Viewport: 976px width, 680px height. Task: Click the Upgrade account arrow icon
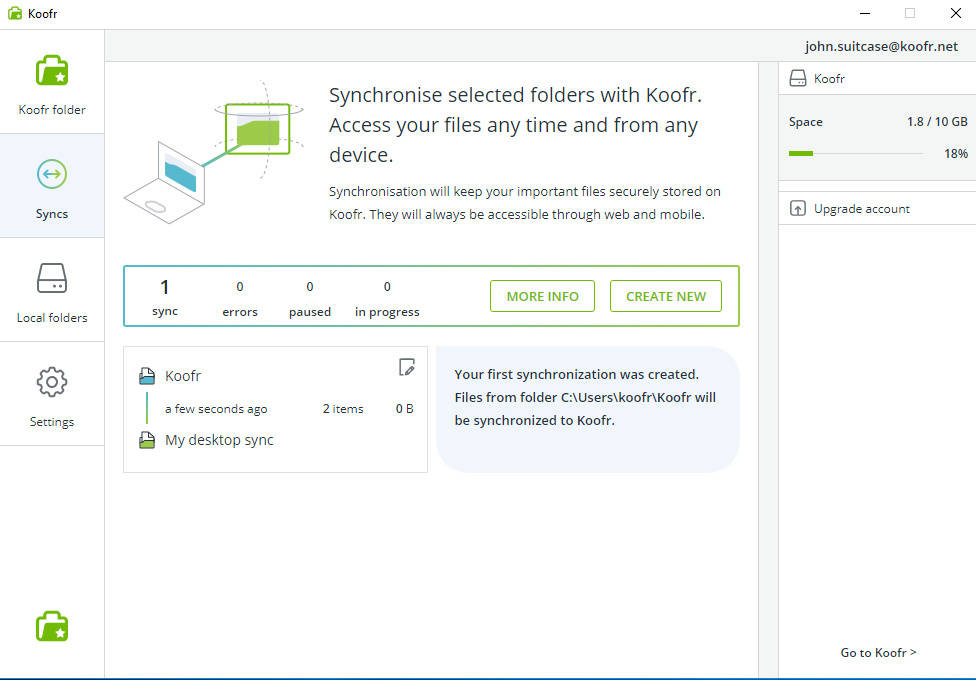tap(797, 209)
